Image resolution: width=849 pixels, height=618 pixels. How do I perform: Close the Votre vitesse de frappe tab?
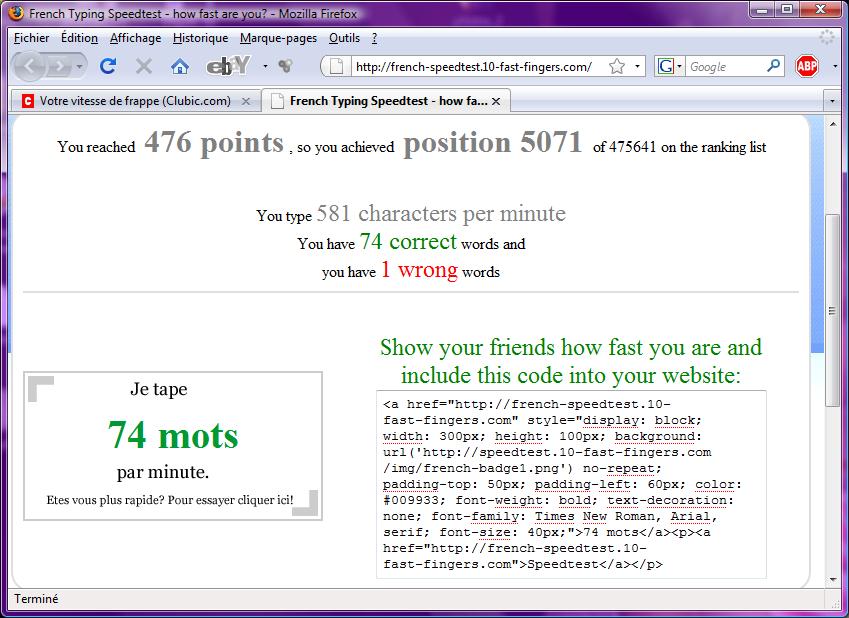(x=246, y=101)
